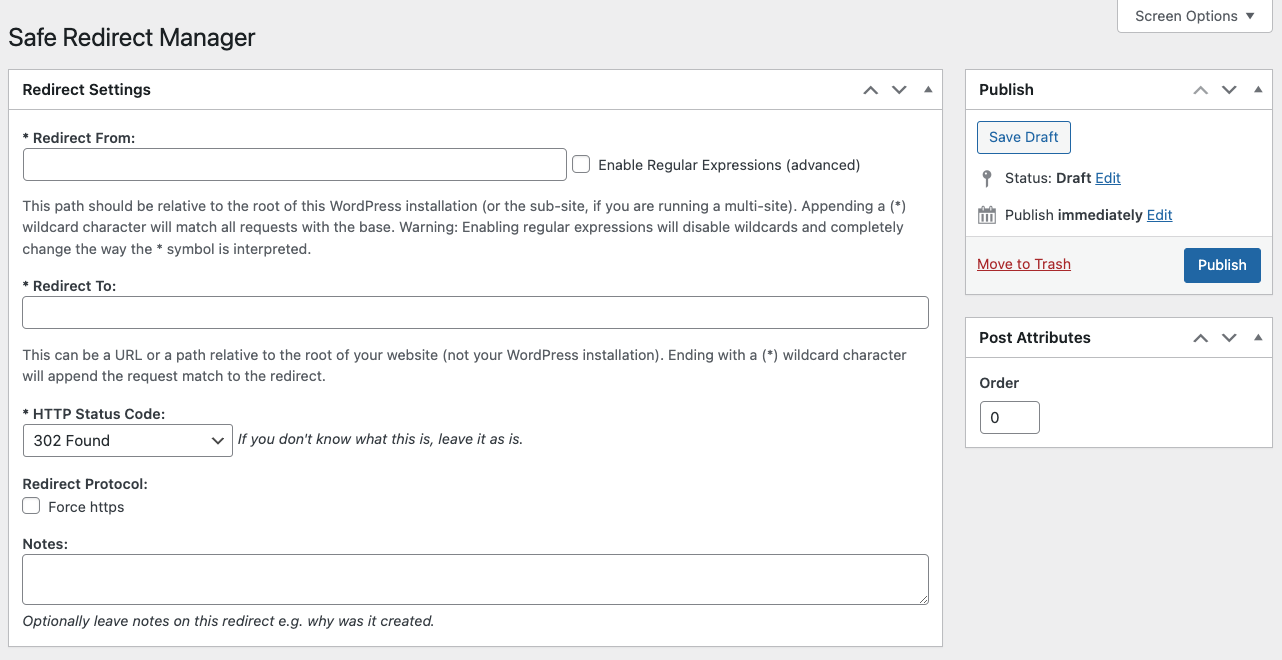This screenshot has height=660, width=1282.
Task: Collapse the Publish panel
Action: pyautogui.click(x=1257, y=89)
